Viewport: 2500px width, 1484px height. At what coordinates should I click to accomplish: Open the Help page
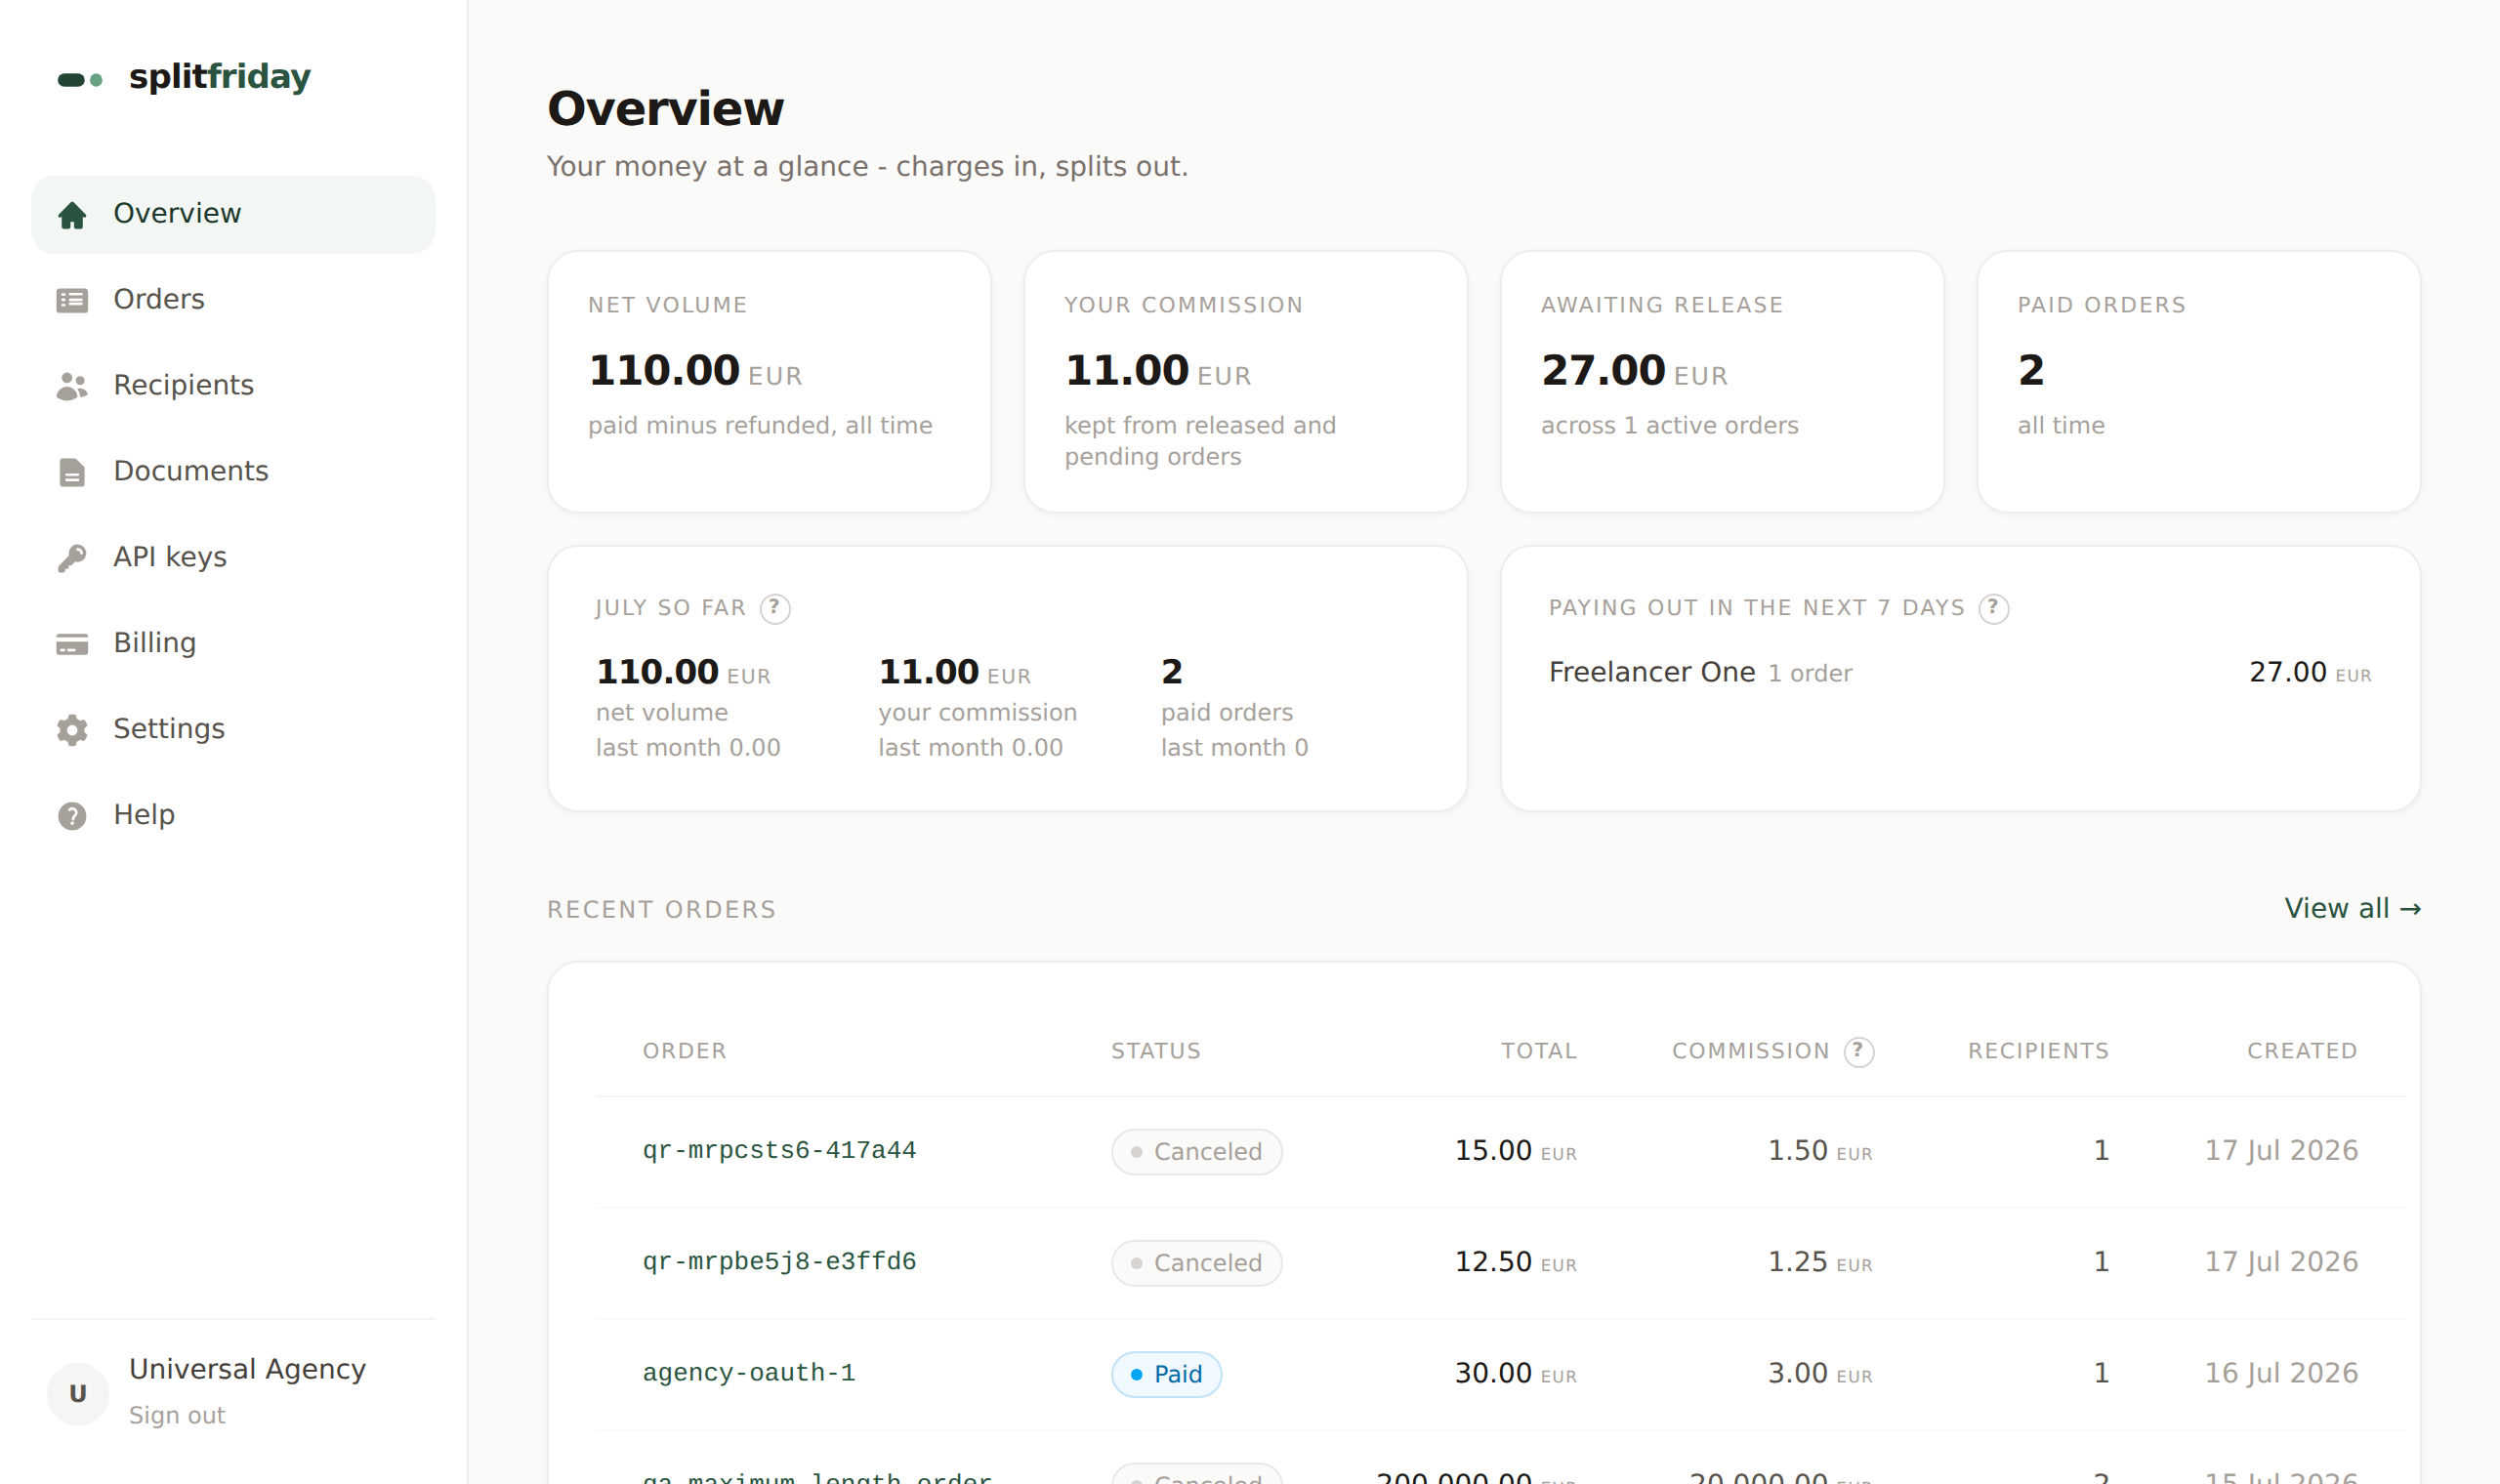tap(233, 816)
